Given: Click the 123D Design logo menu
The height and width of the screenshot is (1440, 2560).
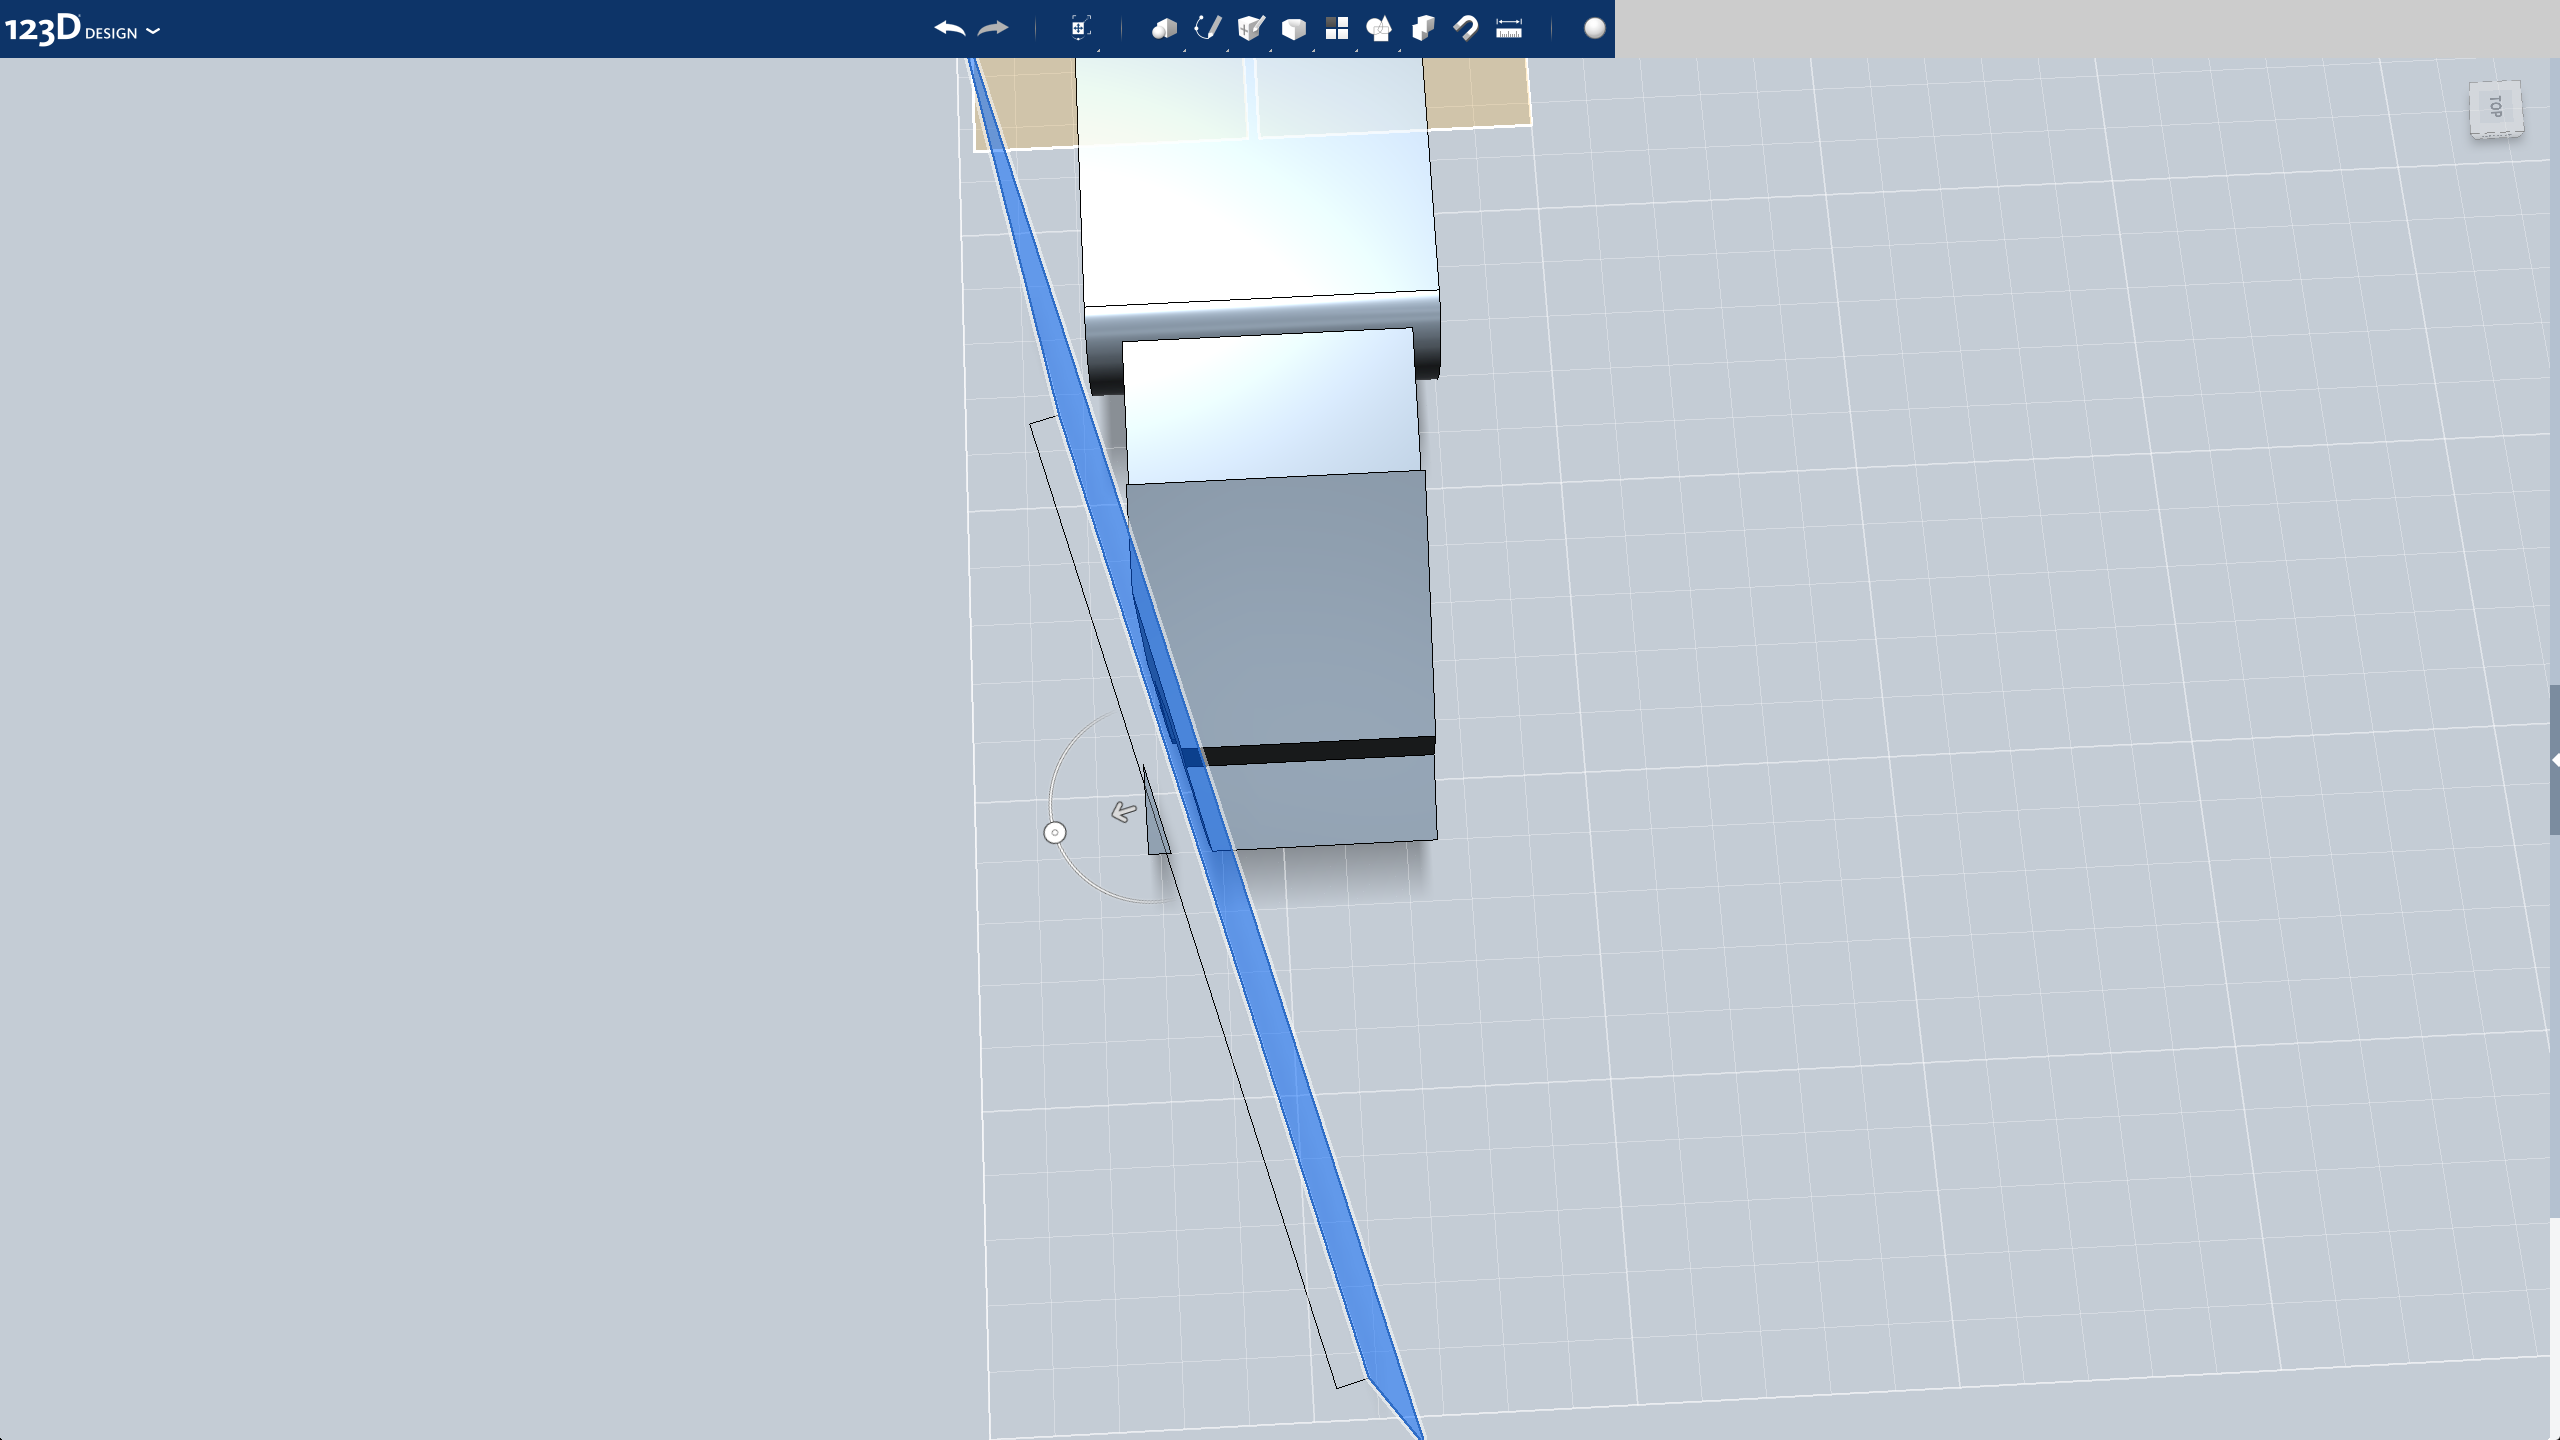Looking at the screenshot, I should click(45, 28).
